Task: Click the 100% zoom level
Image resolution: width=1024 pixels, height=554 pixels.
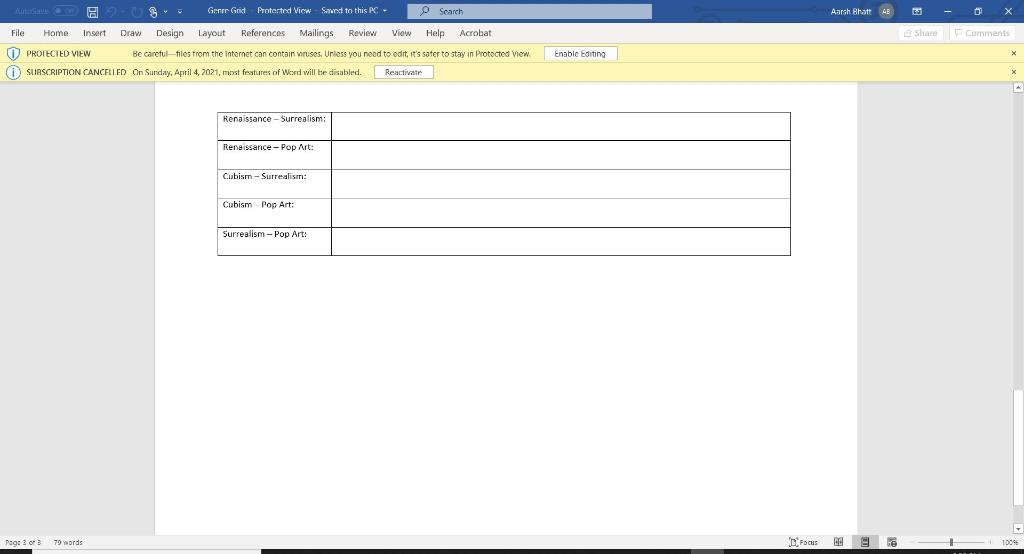Action: click(1009, 542)
